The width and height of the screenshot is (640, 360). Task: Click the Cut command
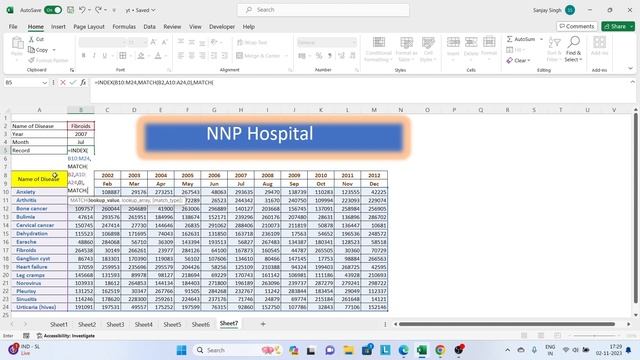click(36, 39)
